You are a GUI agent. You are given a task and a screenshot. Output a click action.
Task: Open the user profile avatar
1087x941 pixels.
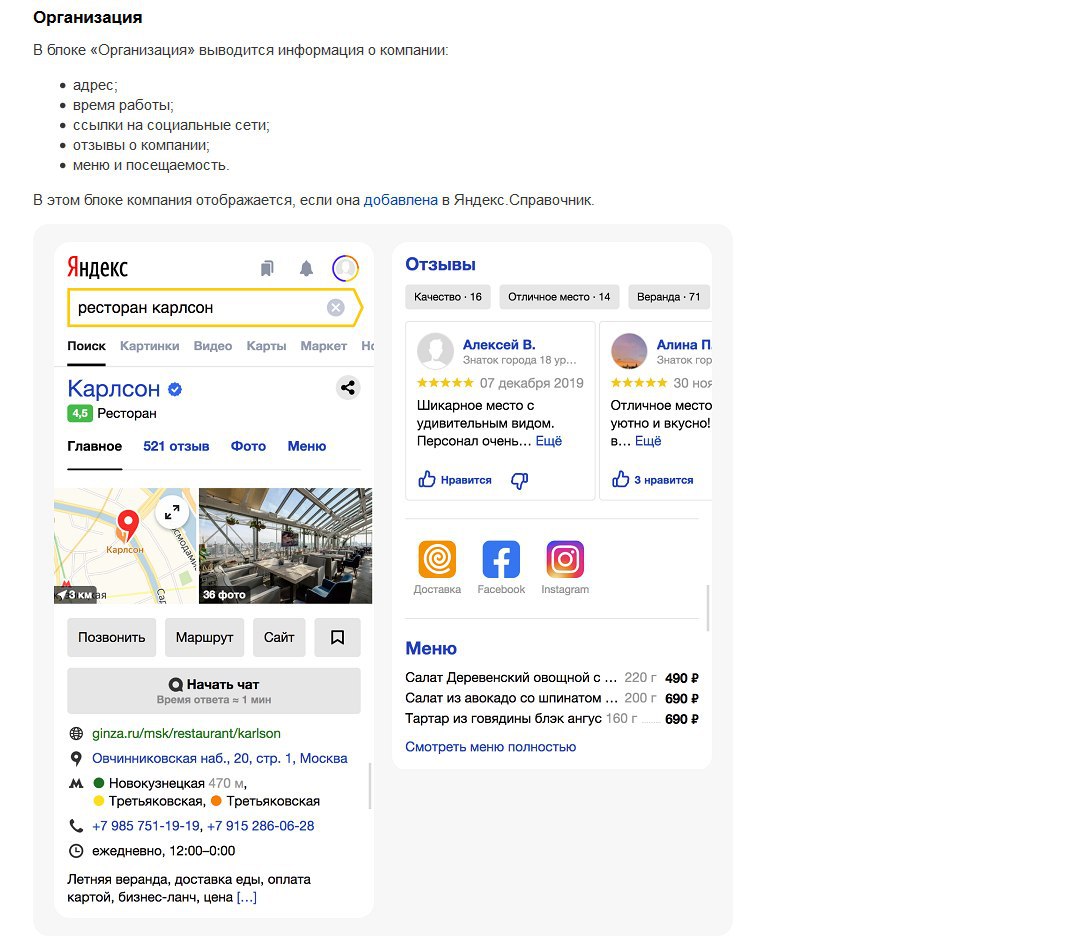click(x=345, y=268)
